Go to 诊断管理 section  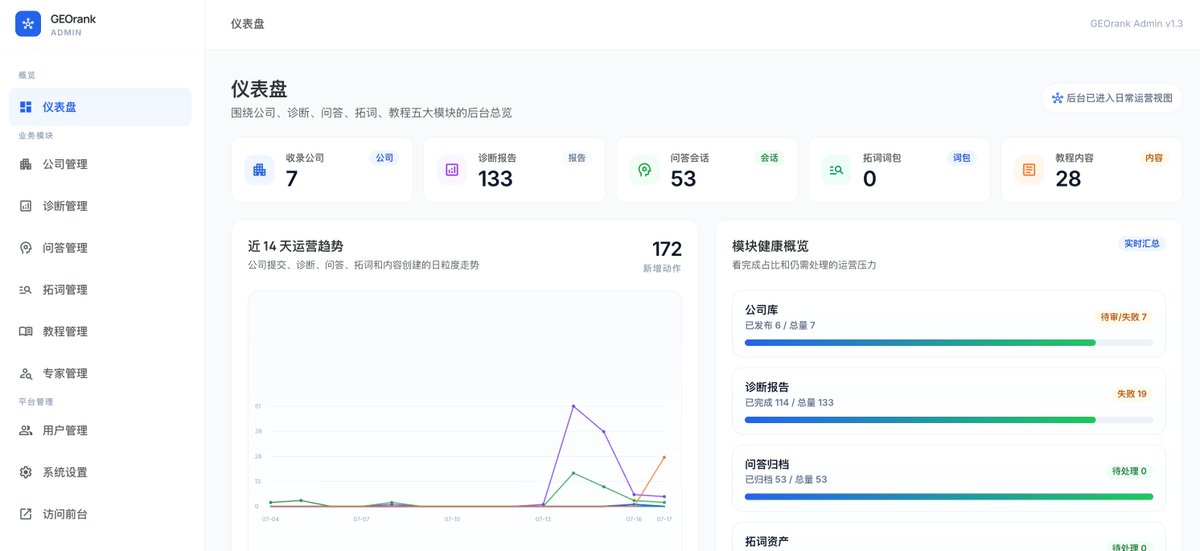tap(100, 206)
